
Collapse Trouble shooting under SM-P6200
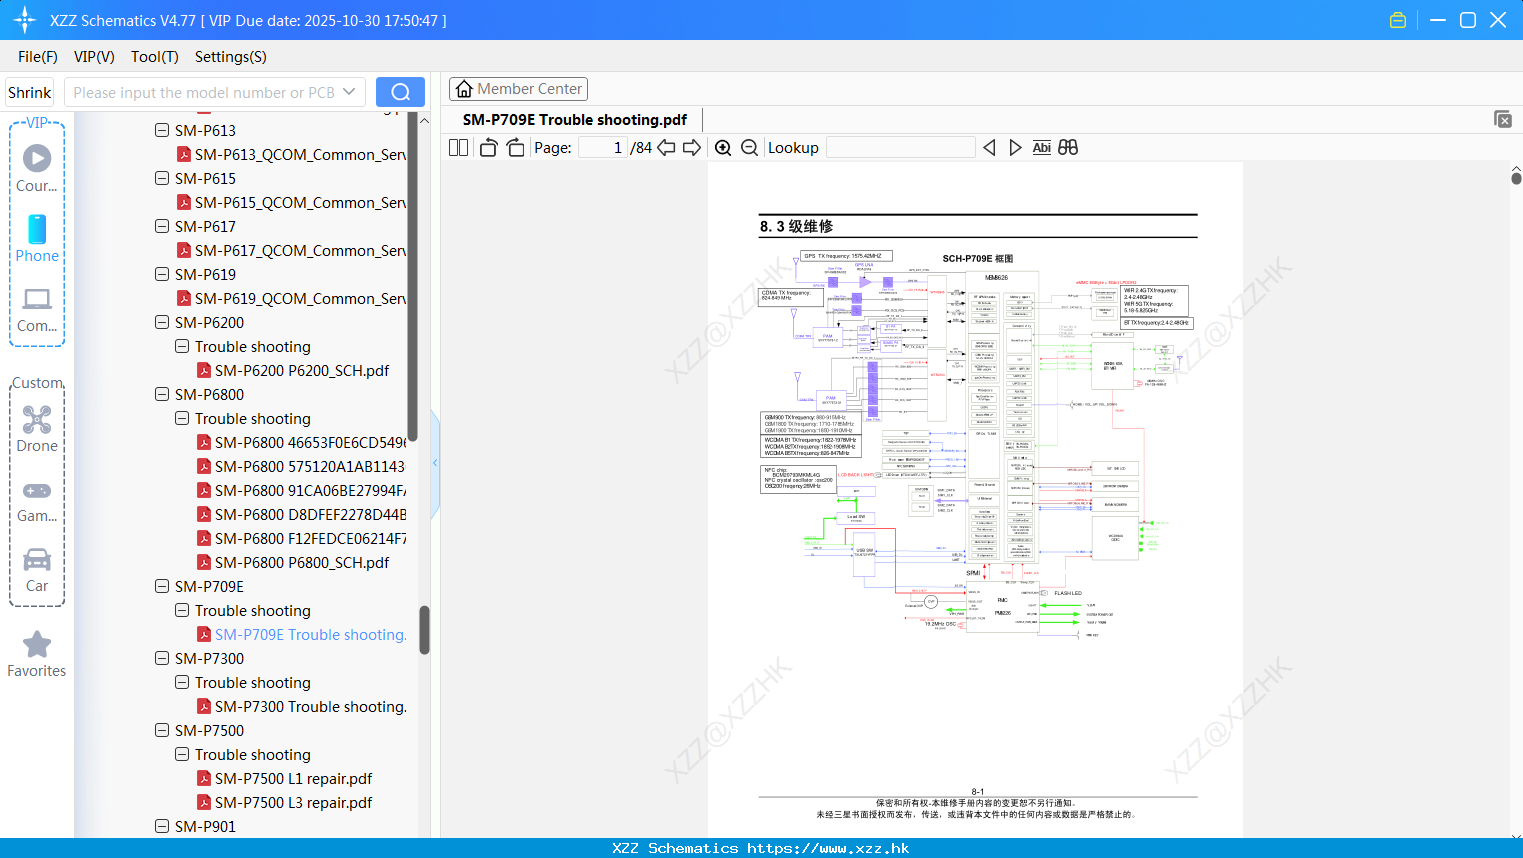(x=182, y=346)
